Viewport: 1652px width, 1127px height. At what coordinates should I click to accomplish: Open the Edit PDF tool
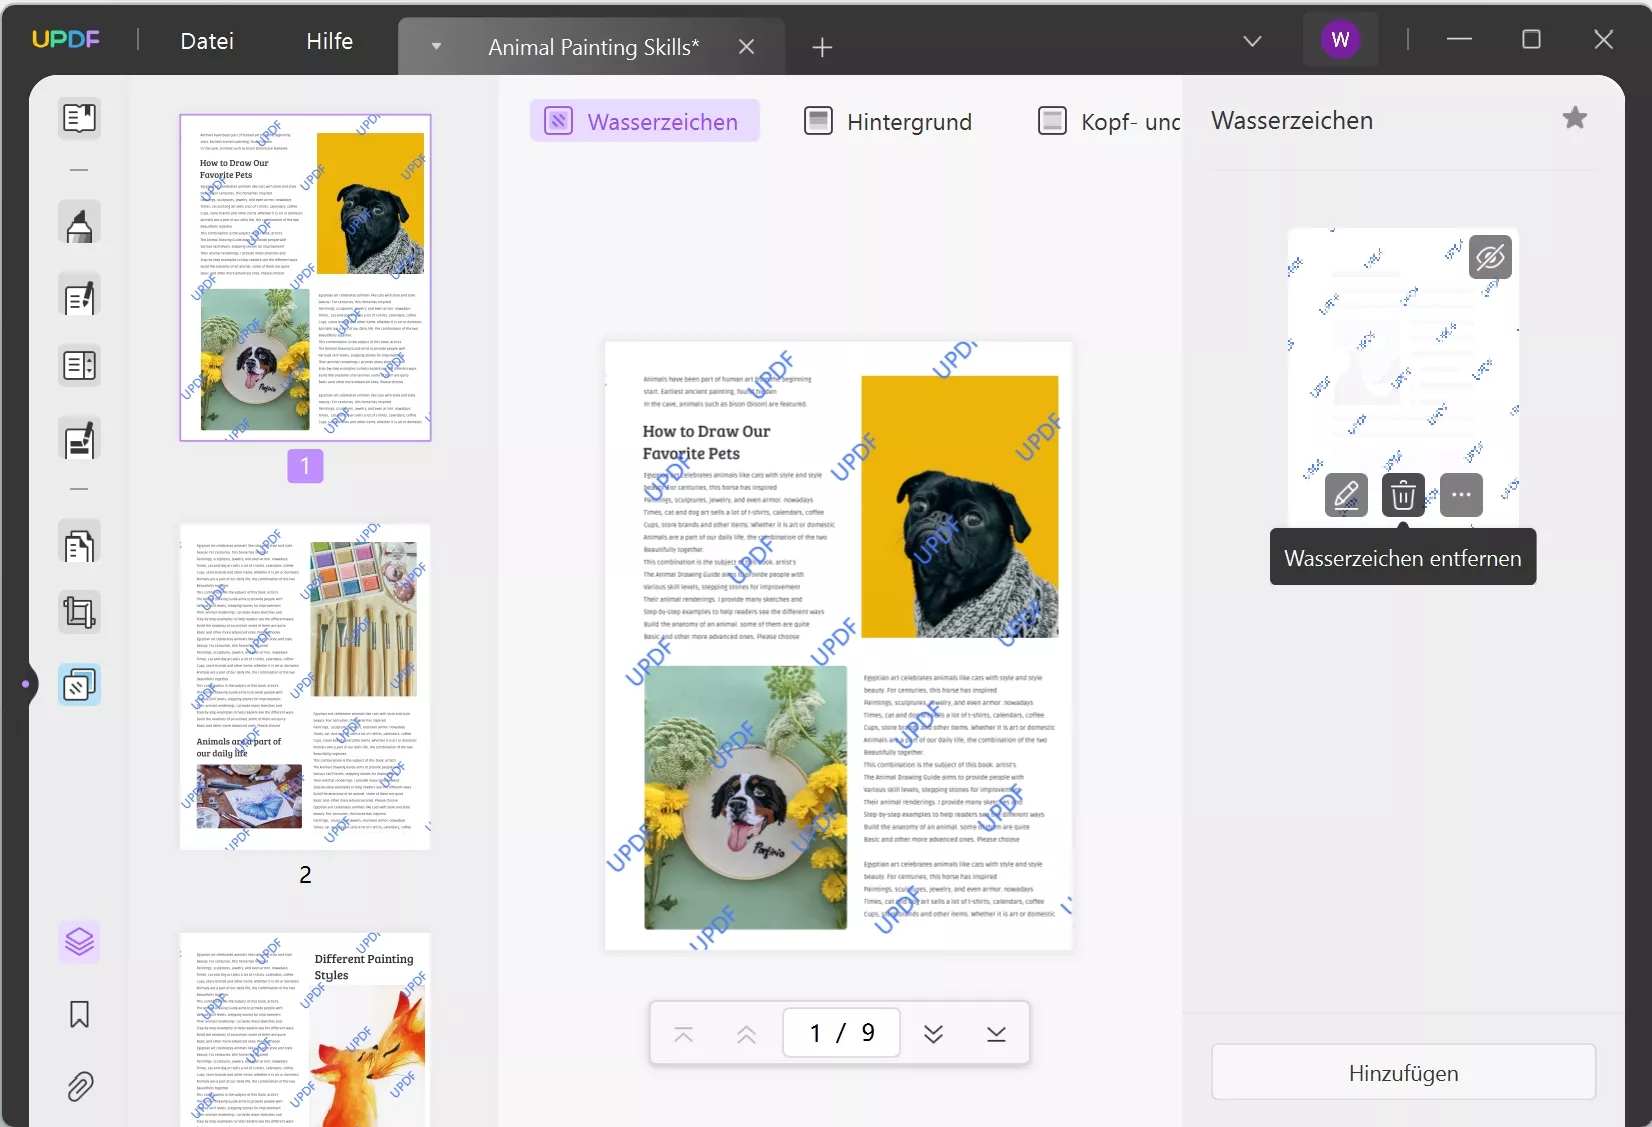pyautogui.click(x=79, y=297)
